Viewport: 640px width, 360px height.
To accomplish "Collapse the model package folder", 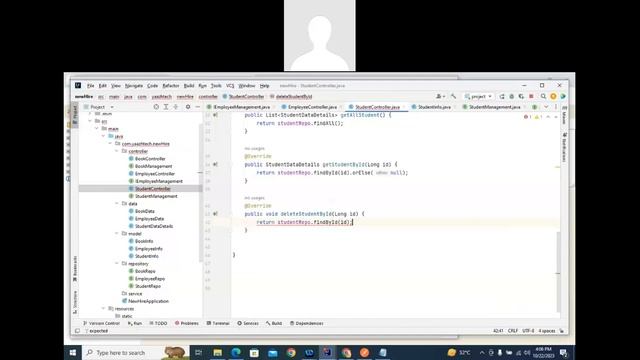I will (x=117, y=233).
